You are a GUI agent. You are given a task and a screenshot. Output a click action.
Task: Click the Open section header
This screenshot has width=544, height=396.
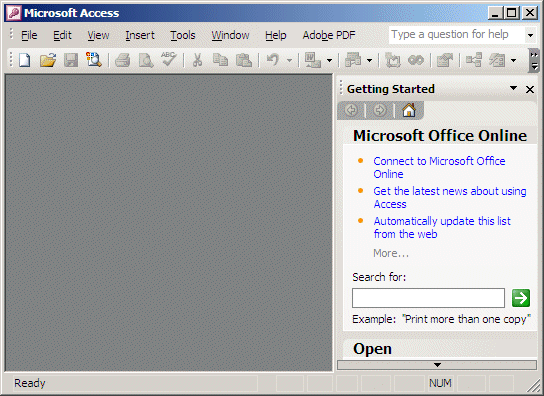[x=372, y=349]
